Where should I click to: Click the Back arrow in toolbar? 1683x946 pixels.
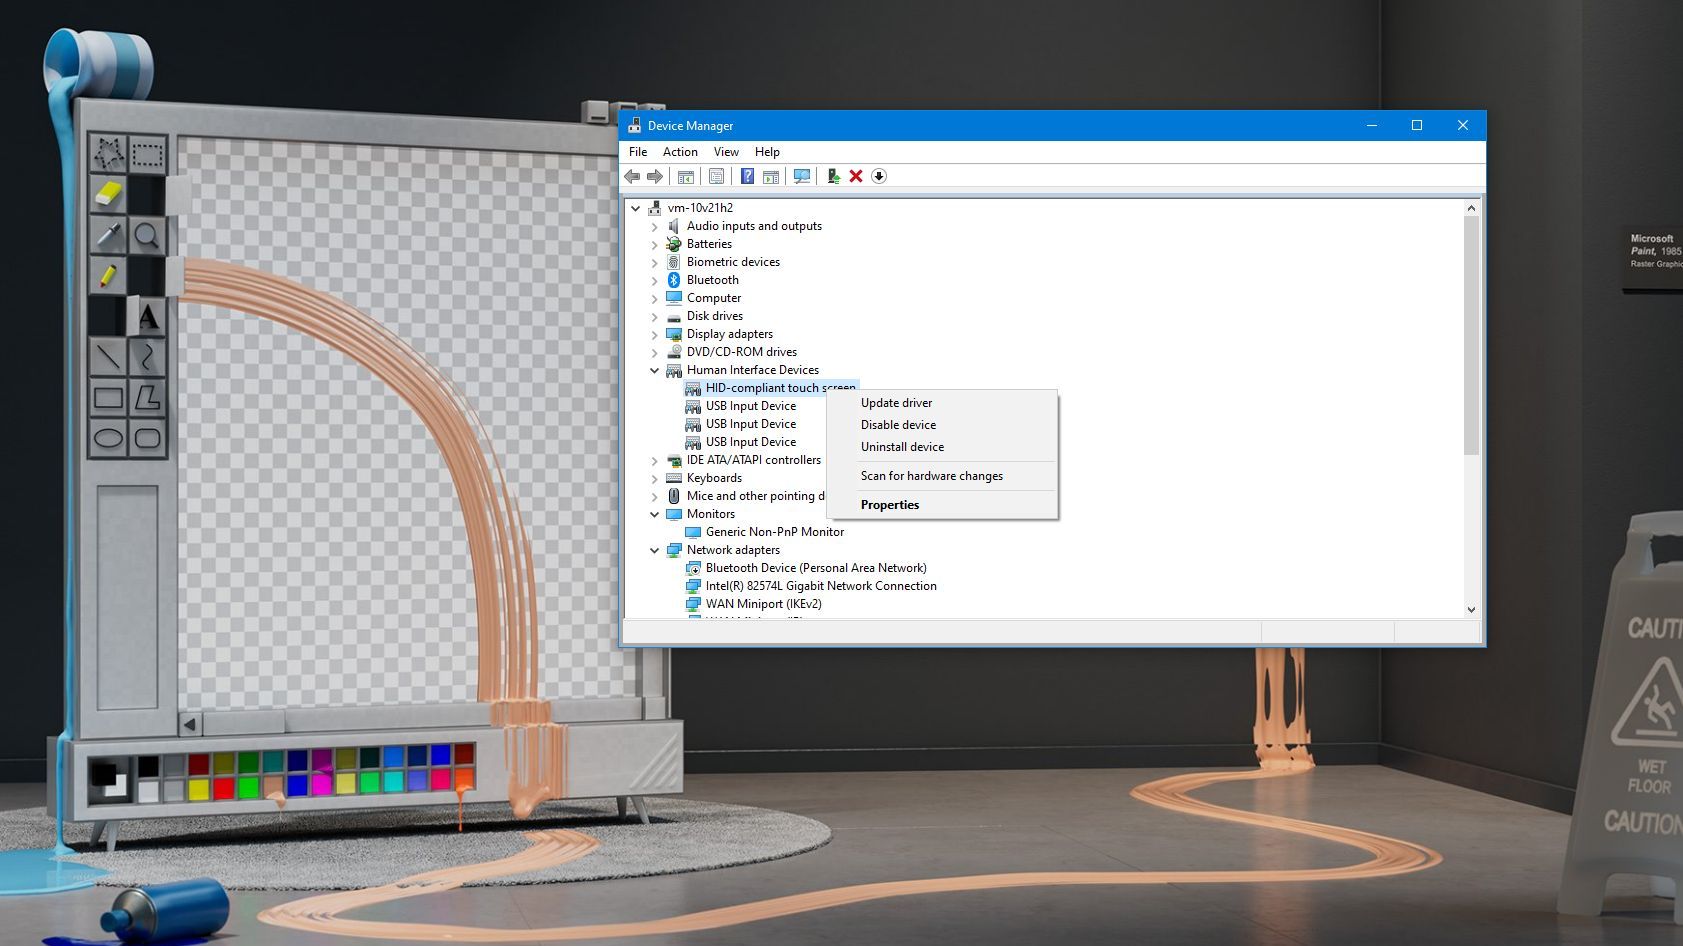[632, 176]
